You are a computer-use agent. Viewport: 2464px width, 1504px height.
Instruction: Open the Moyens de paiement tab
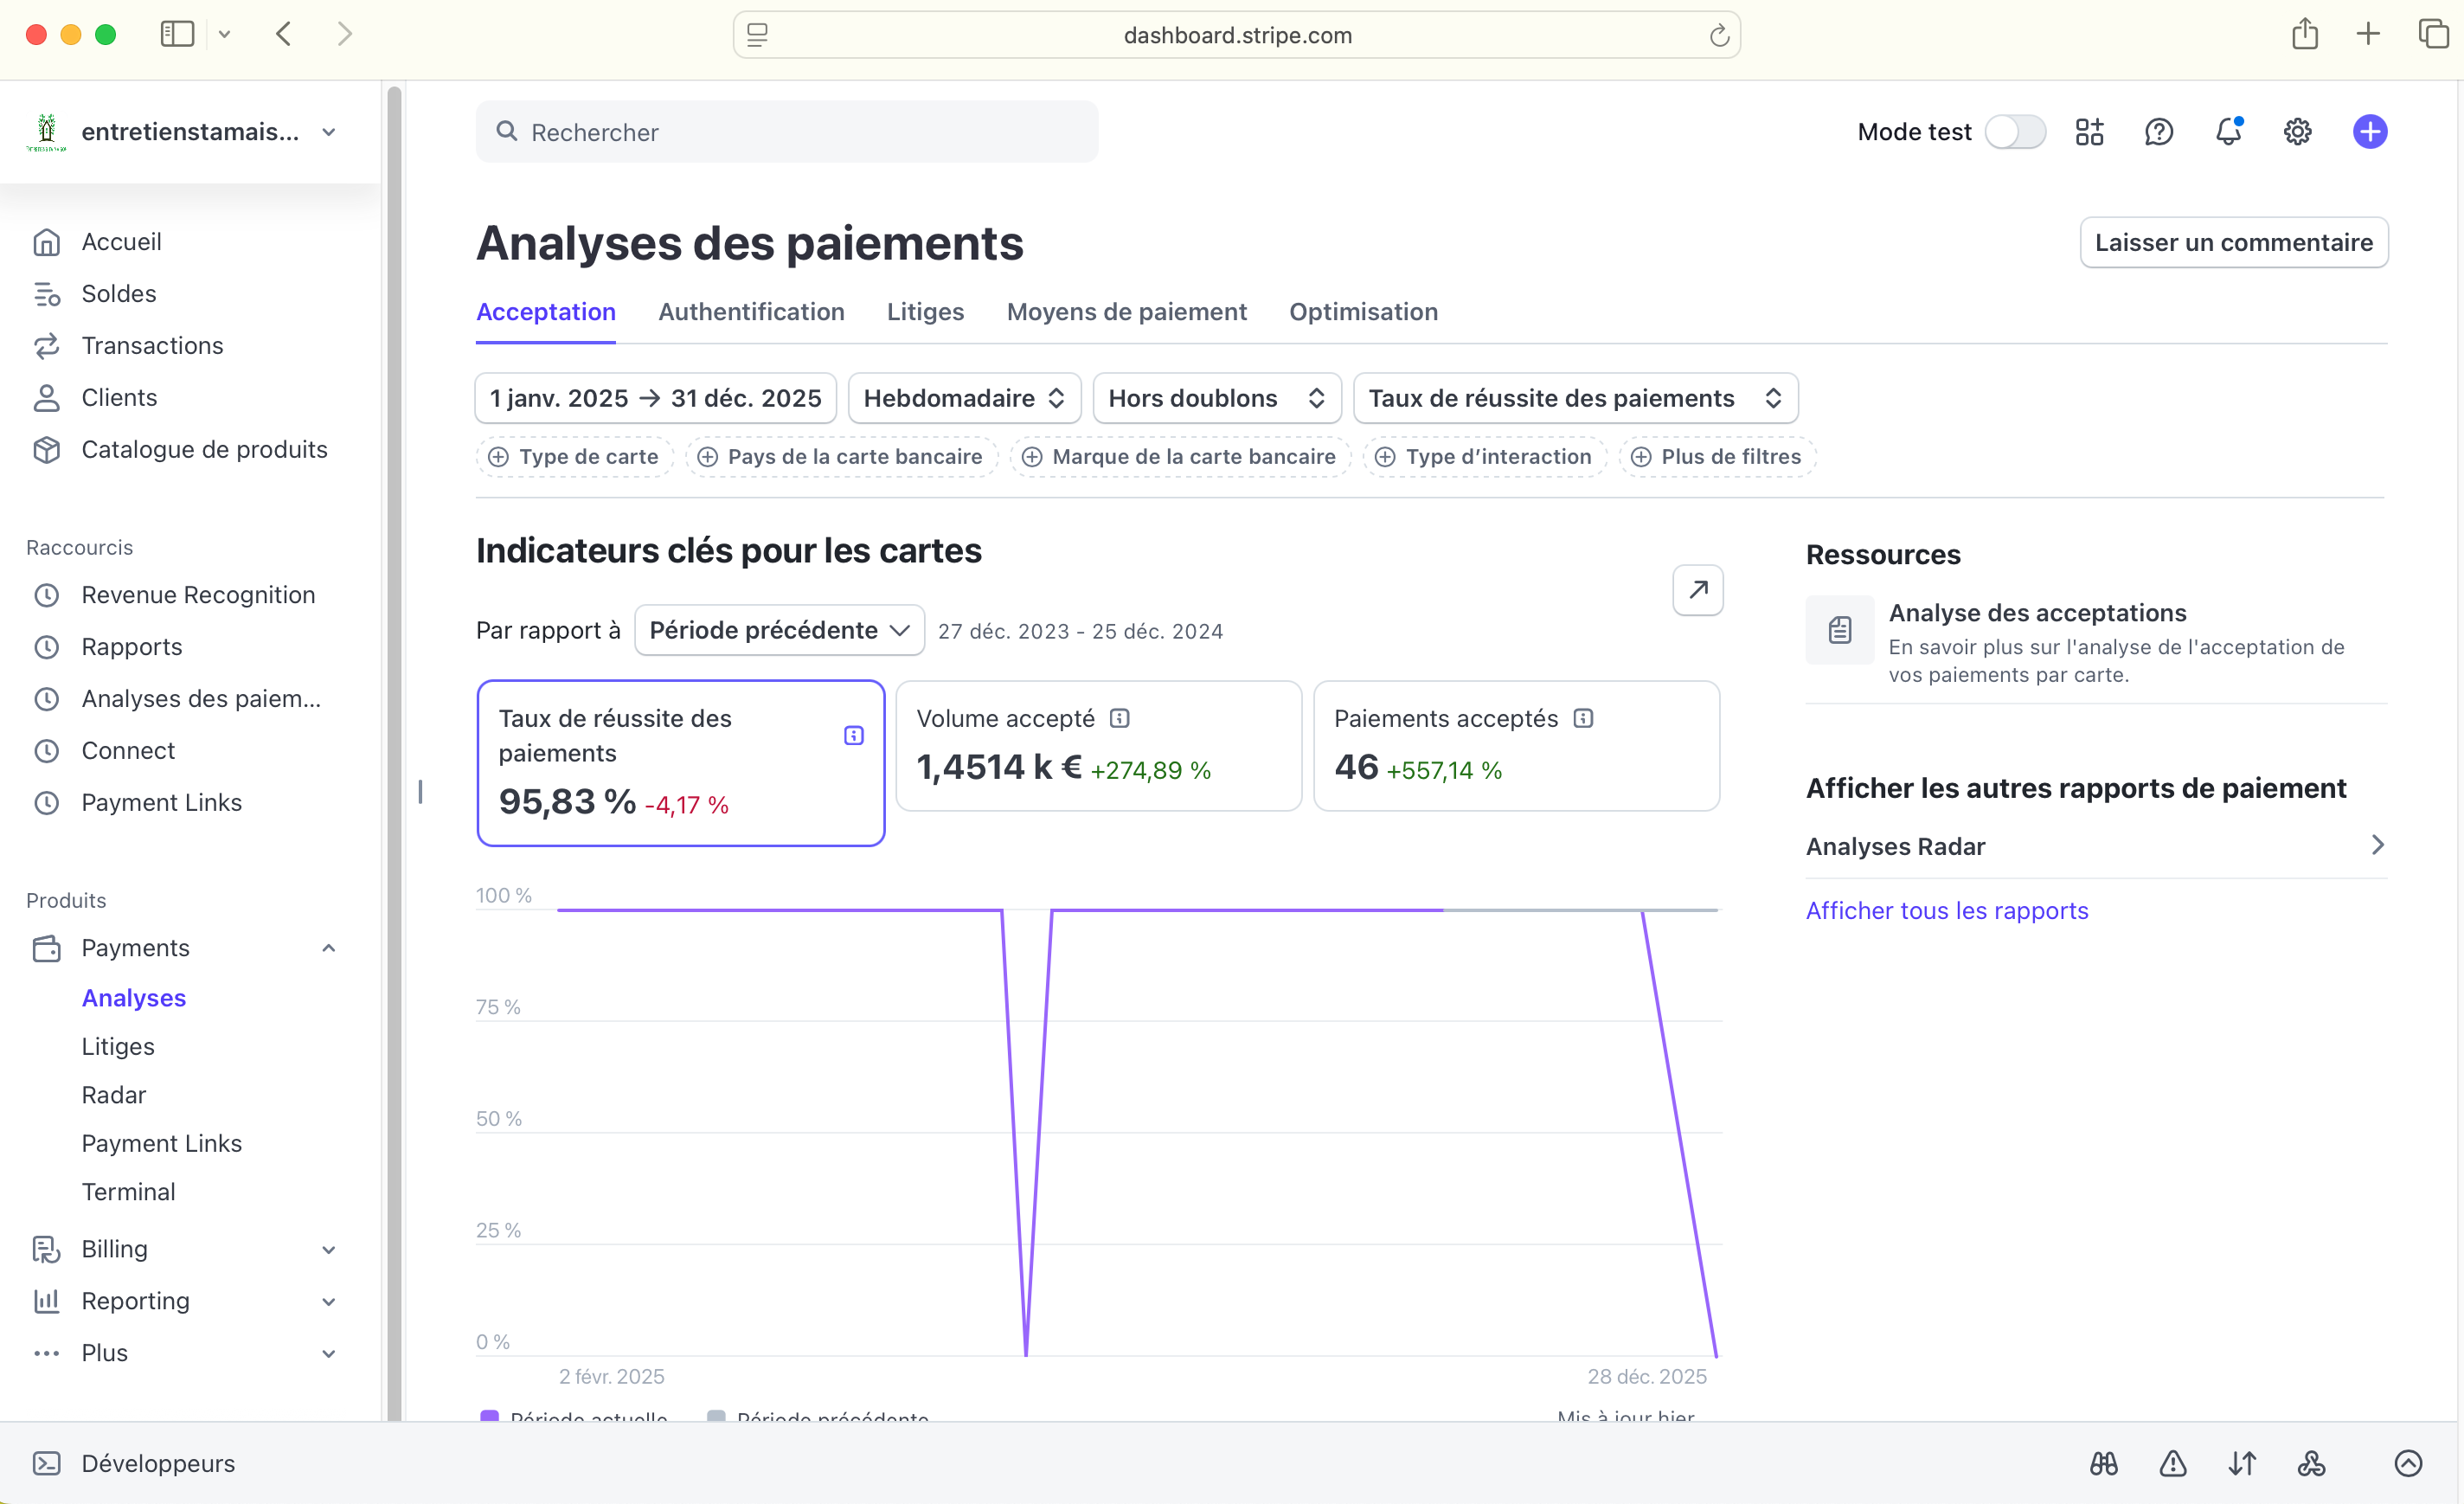click(1126, 312)
